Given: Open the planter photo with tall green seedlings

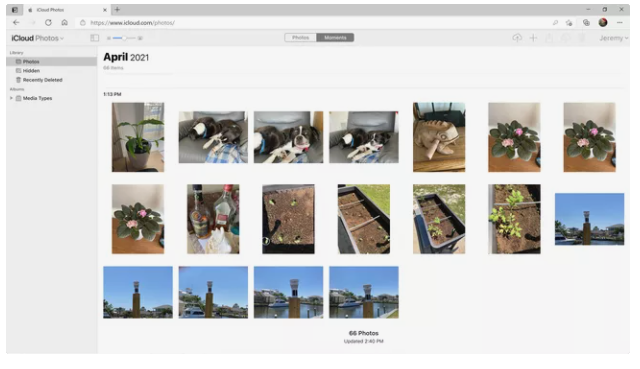Looking at the screenshot, I should (514, 219).
